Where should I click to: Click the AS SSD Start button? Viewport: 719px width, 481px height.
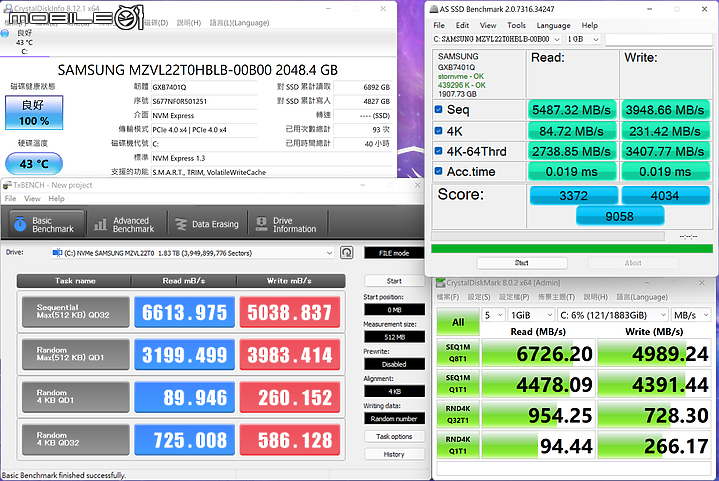pos(522,263)
